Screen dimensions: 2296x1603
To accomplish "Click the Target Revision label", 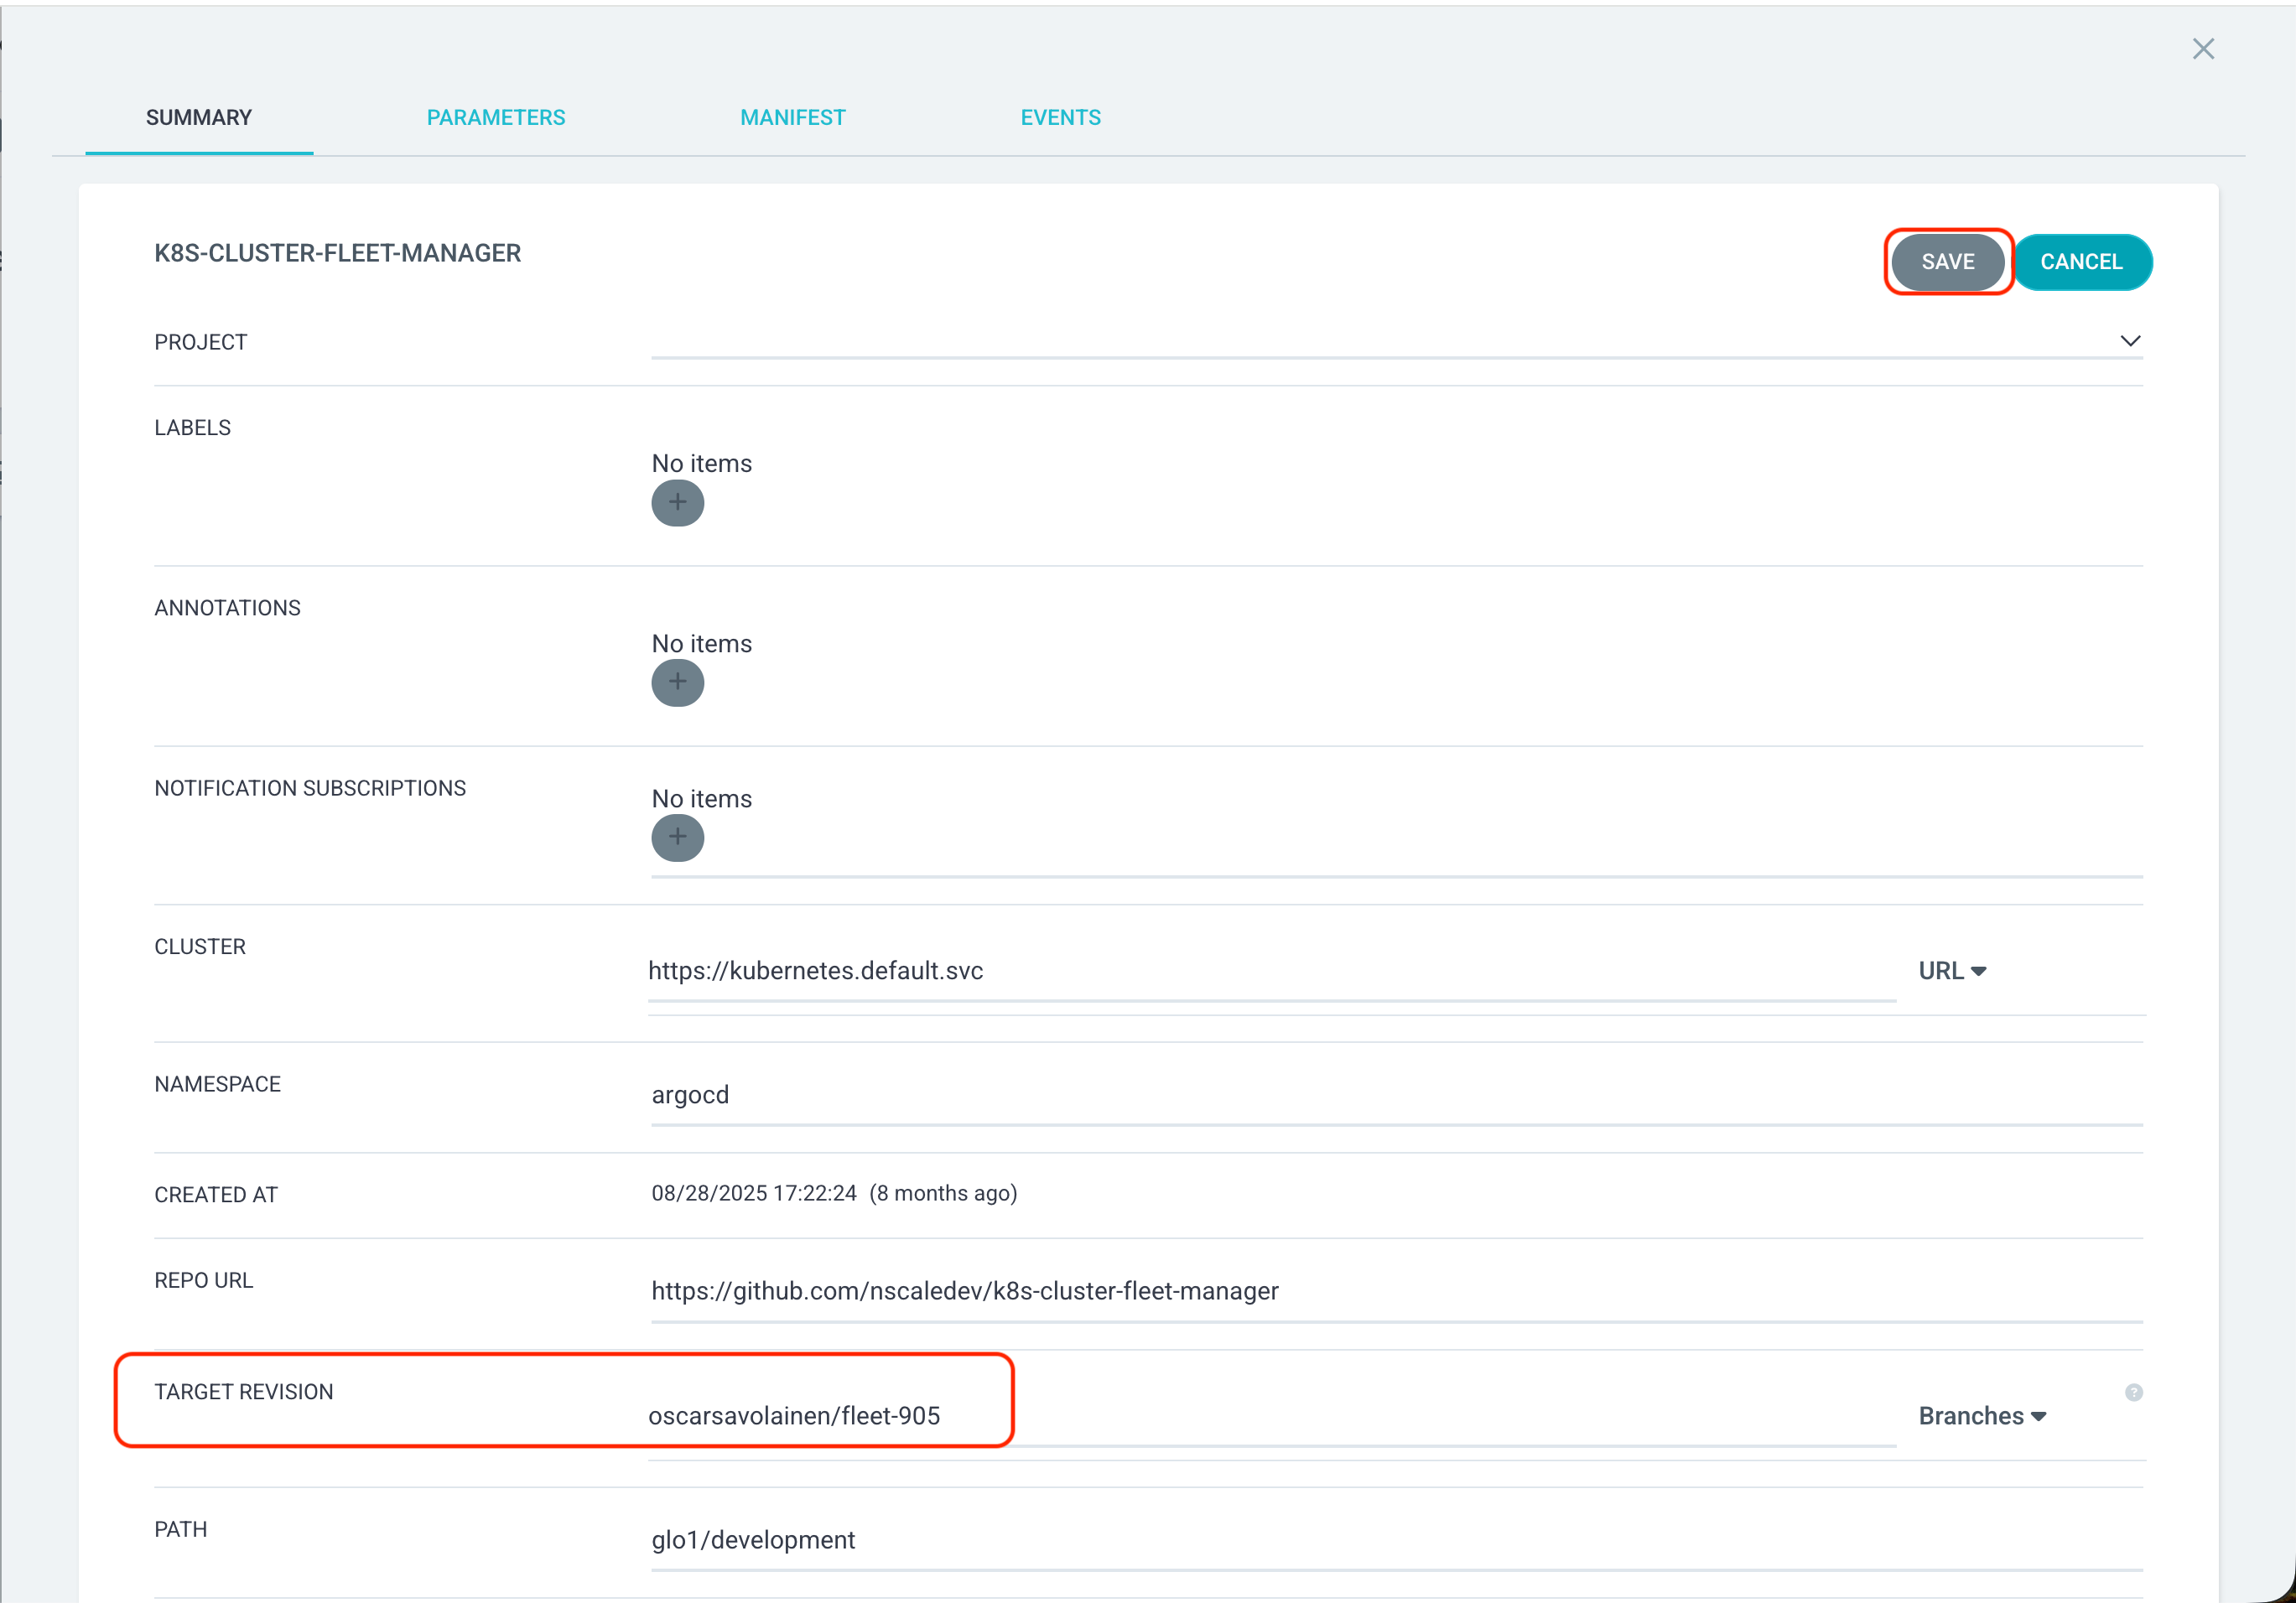I will pyautogui.click(x=244, y=1392).
